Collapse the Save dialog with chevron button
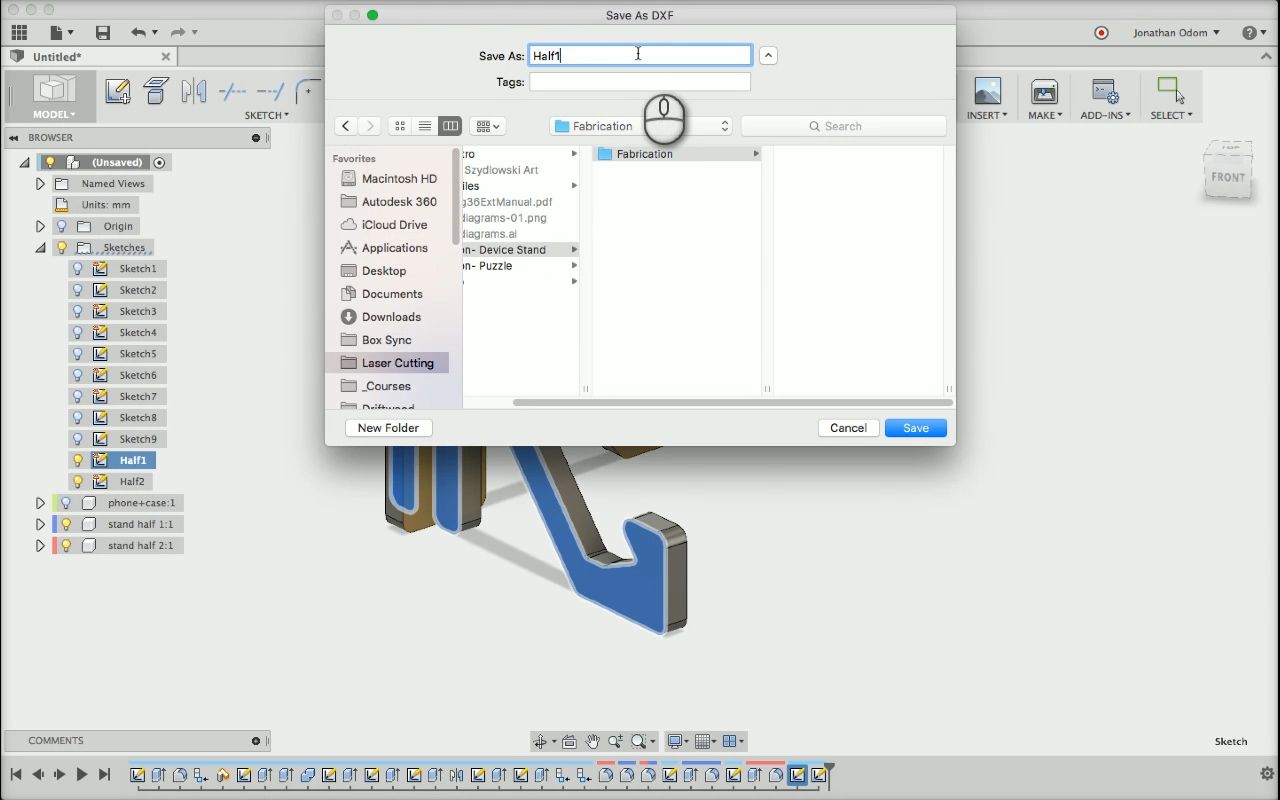The image size is (1280, 800). click(768, 56)
